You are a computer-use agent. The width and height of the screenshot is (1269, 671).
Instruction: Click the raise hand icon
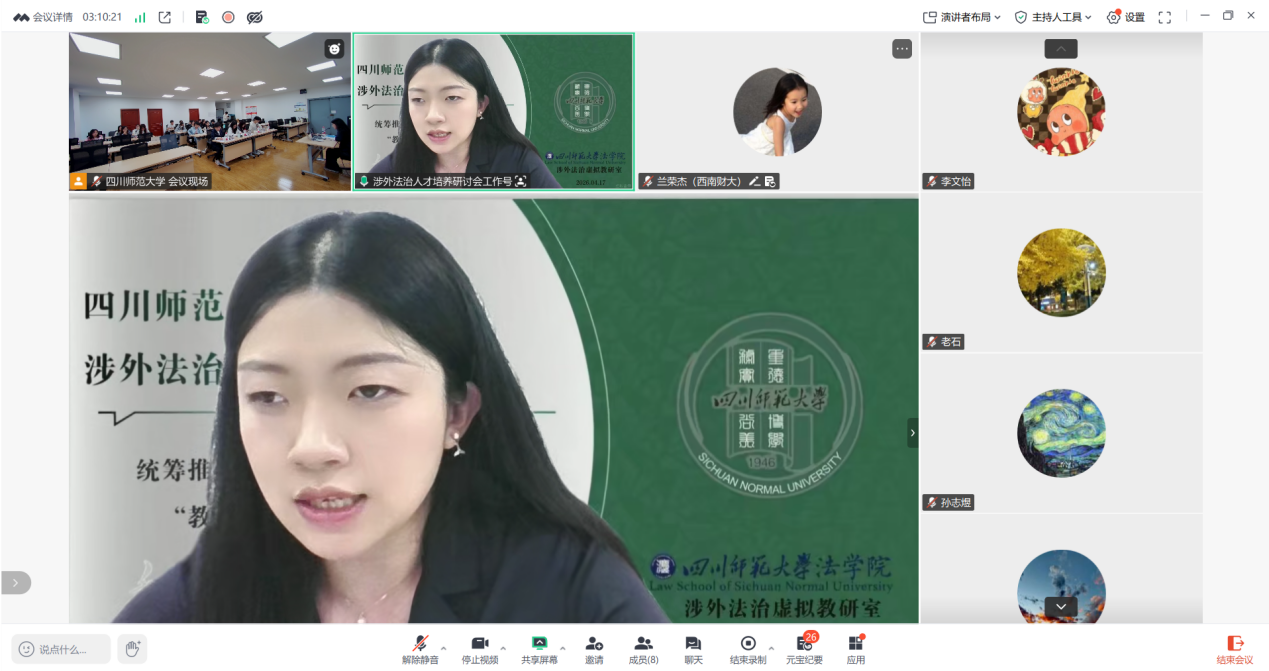(132, 649)
